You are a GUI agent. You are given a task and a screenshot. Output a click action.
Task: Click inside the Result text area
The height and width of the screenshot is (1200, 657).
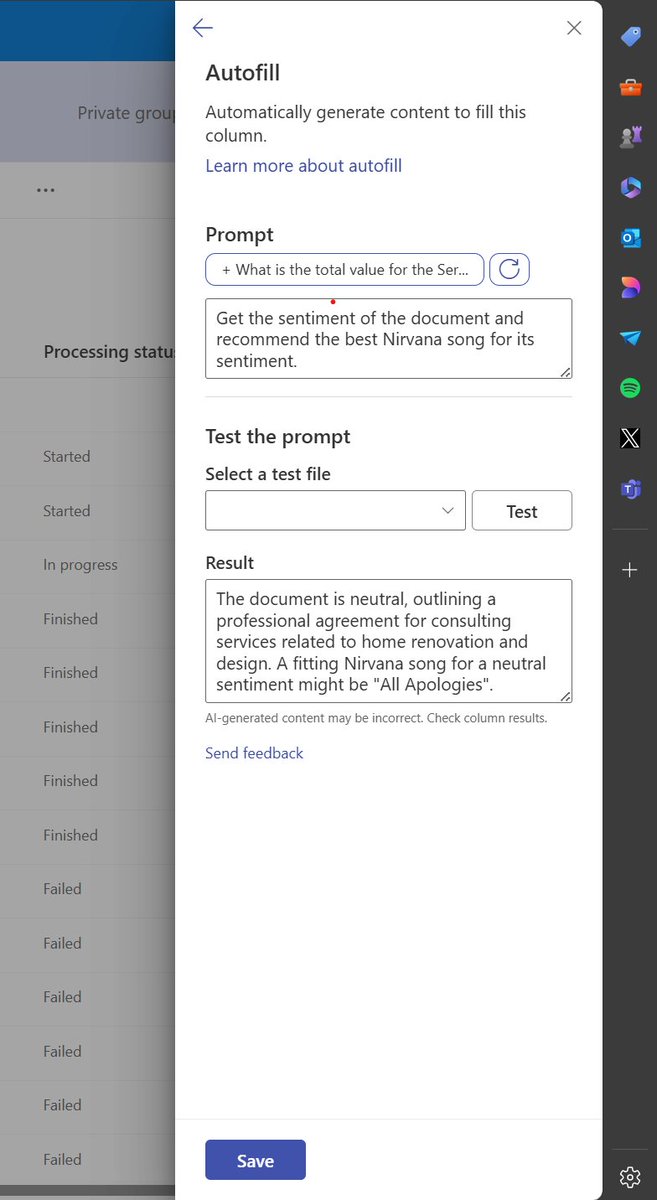(x=389, y=641)
